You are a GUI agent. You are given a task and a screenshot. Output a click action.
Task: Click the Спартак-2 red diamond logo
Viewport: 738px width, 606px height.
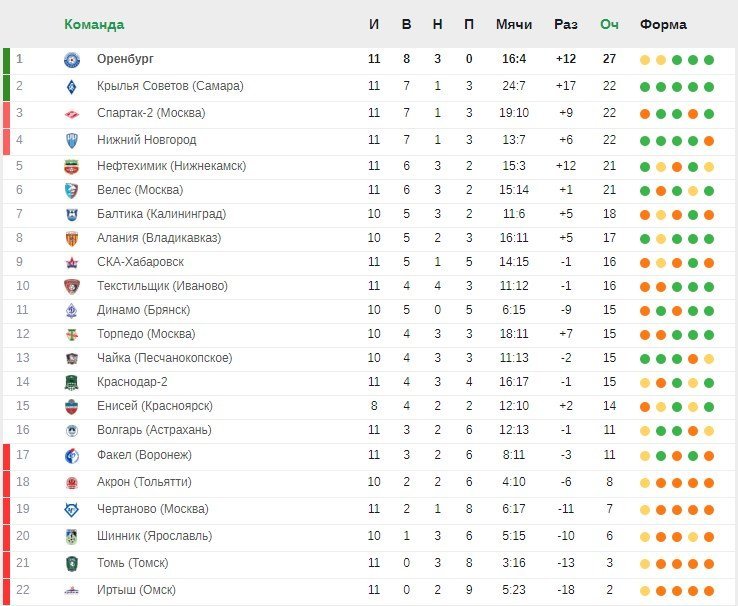pos(72,114)
